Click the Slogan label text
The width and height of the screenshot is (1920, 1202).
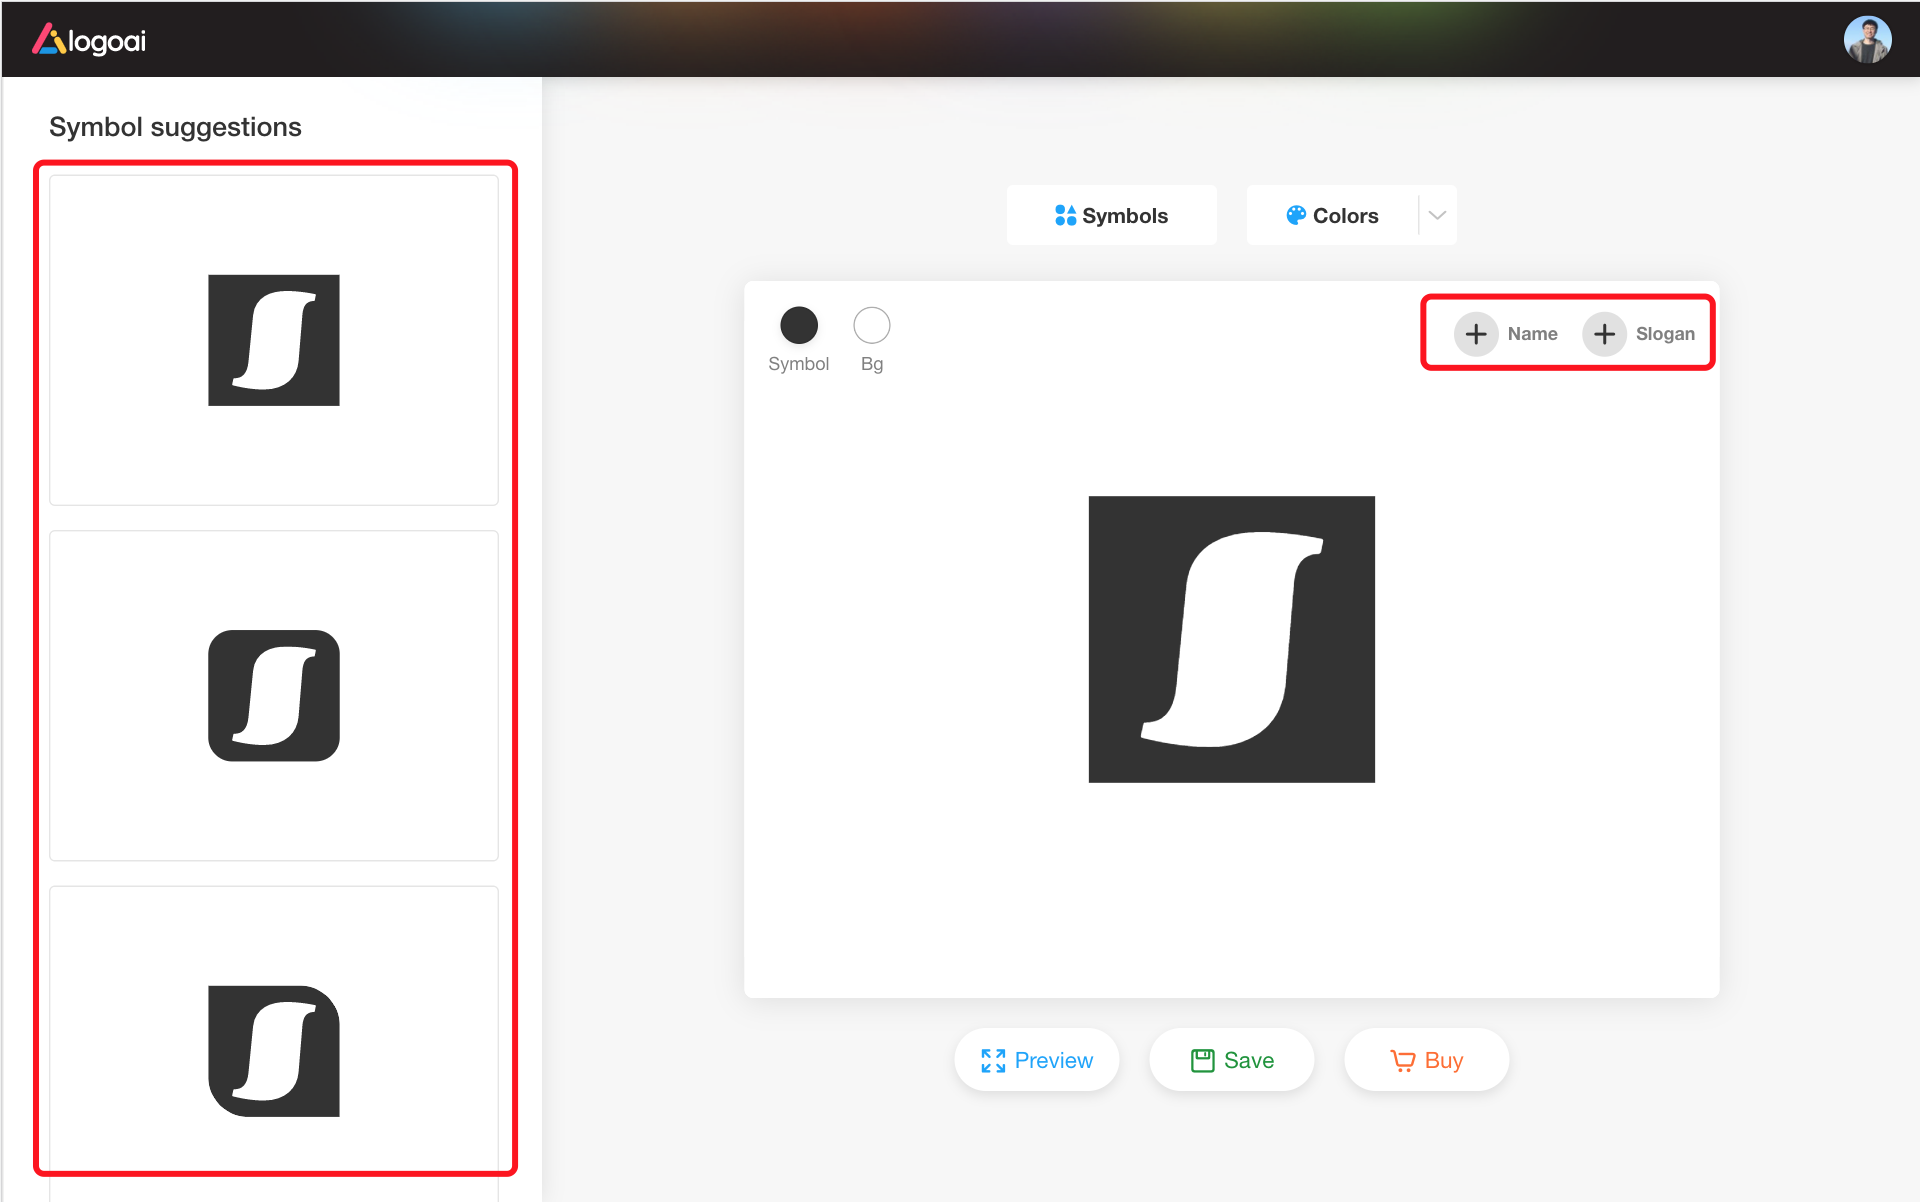(x=1664, y=334)
